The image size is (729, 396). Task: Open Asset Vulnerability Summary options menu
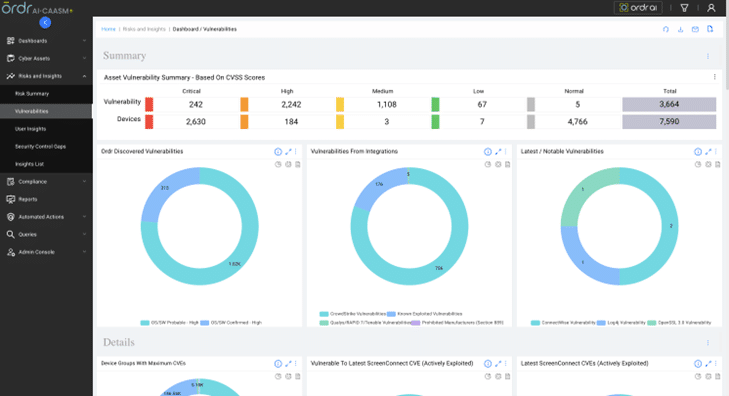click(715, 77)
